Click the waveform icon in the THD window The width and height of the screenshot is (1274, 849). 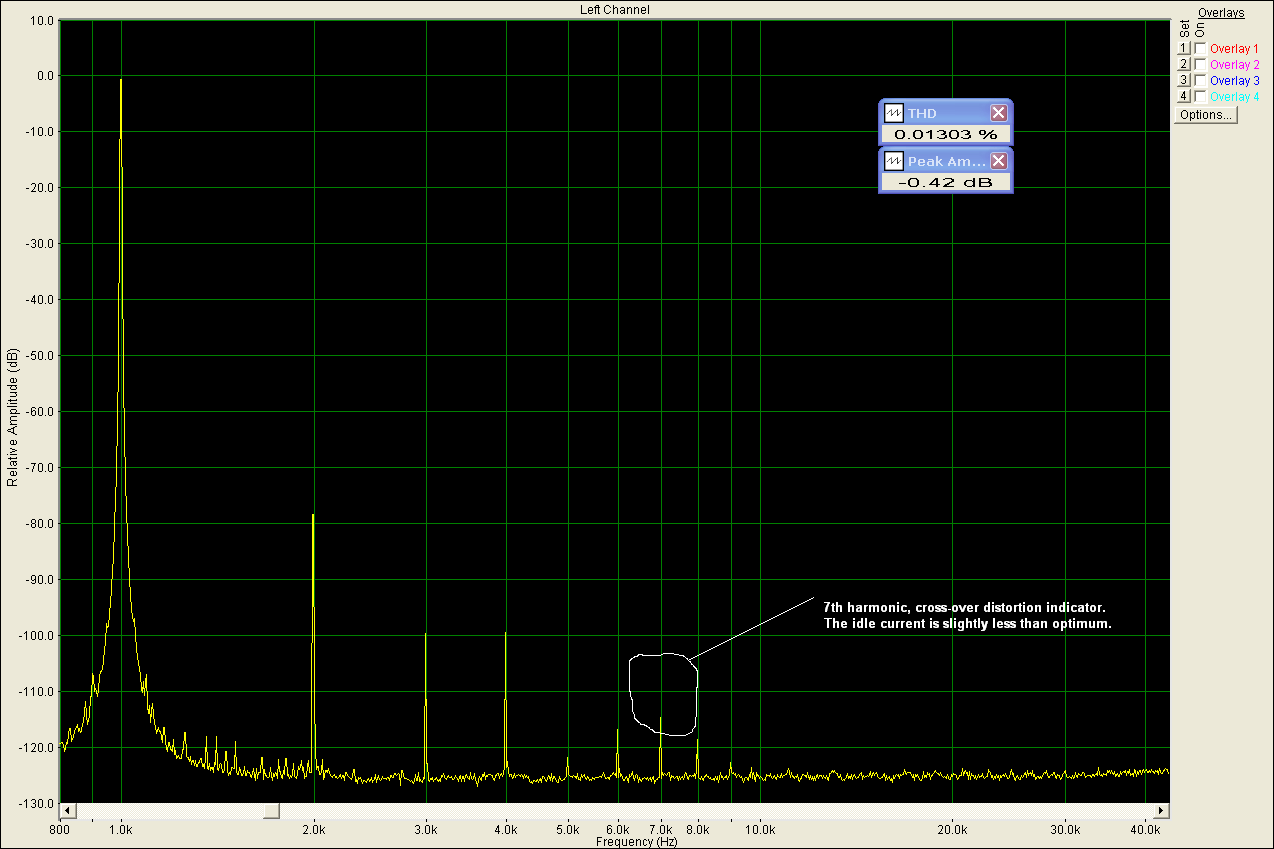(894, 113)
